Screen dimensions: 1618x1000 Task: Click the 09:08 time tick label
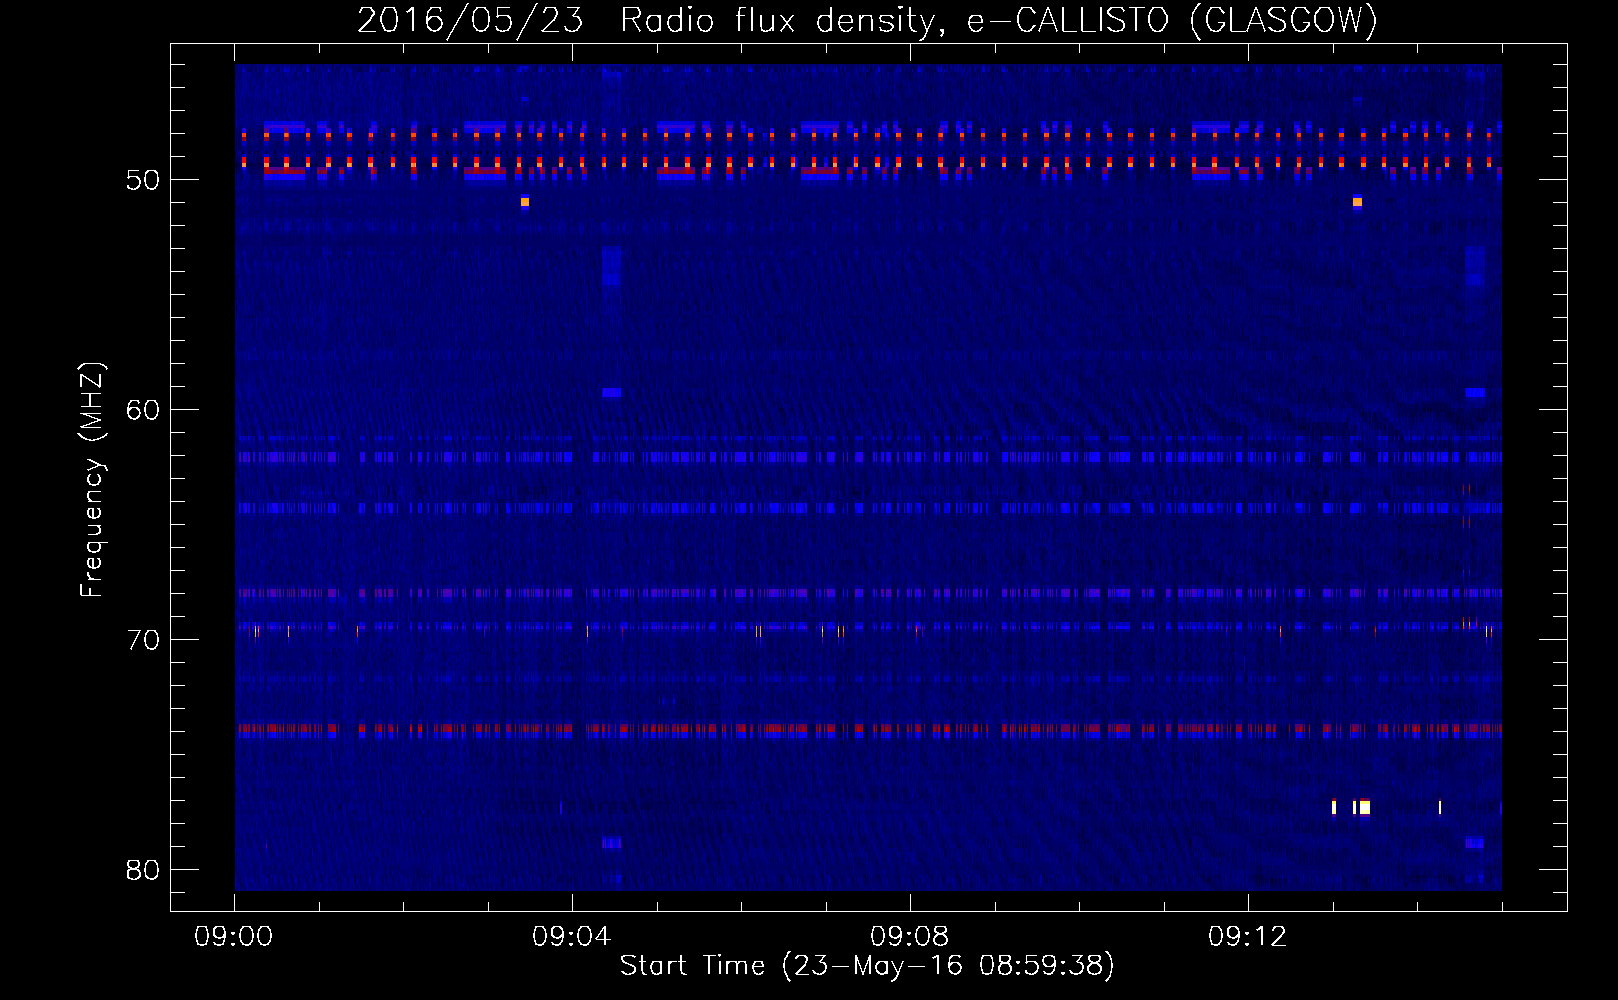click(910, 937)
